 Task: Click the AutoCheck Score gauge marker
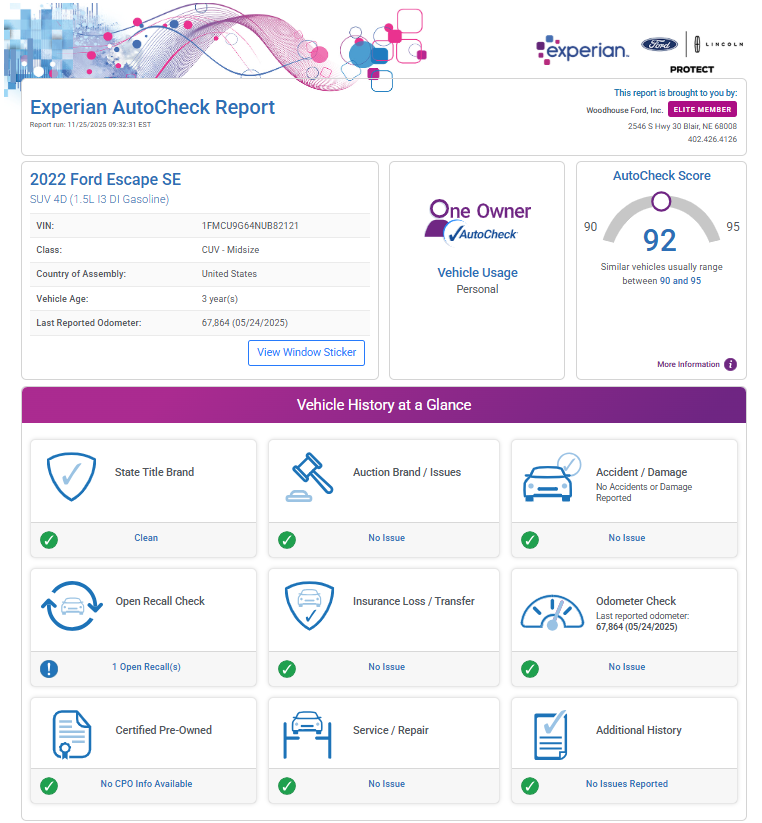660,202
